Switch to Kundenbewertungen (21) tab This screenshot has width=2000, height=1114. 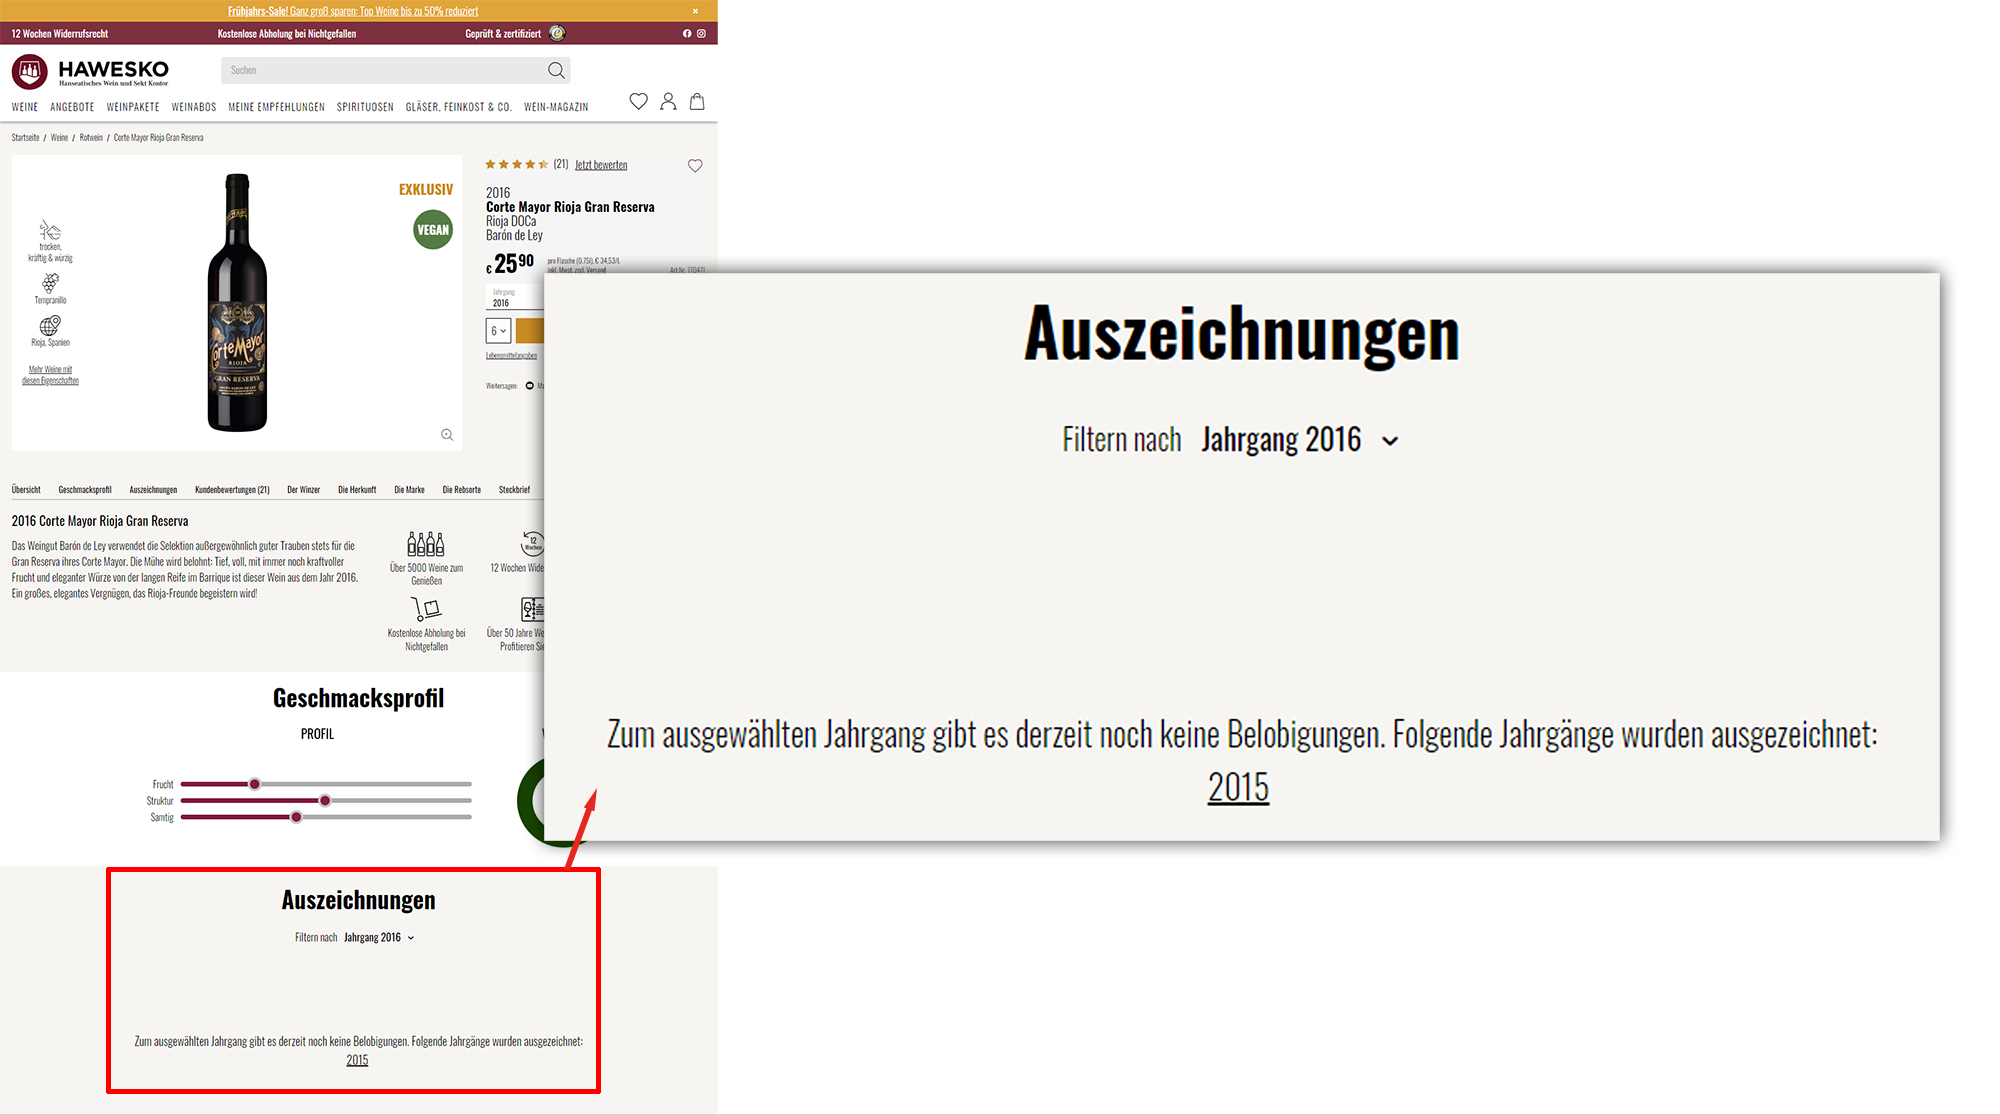(232, 490)
